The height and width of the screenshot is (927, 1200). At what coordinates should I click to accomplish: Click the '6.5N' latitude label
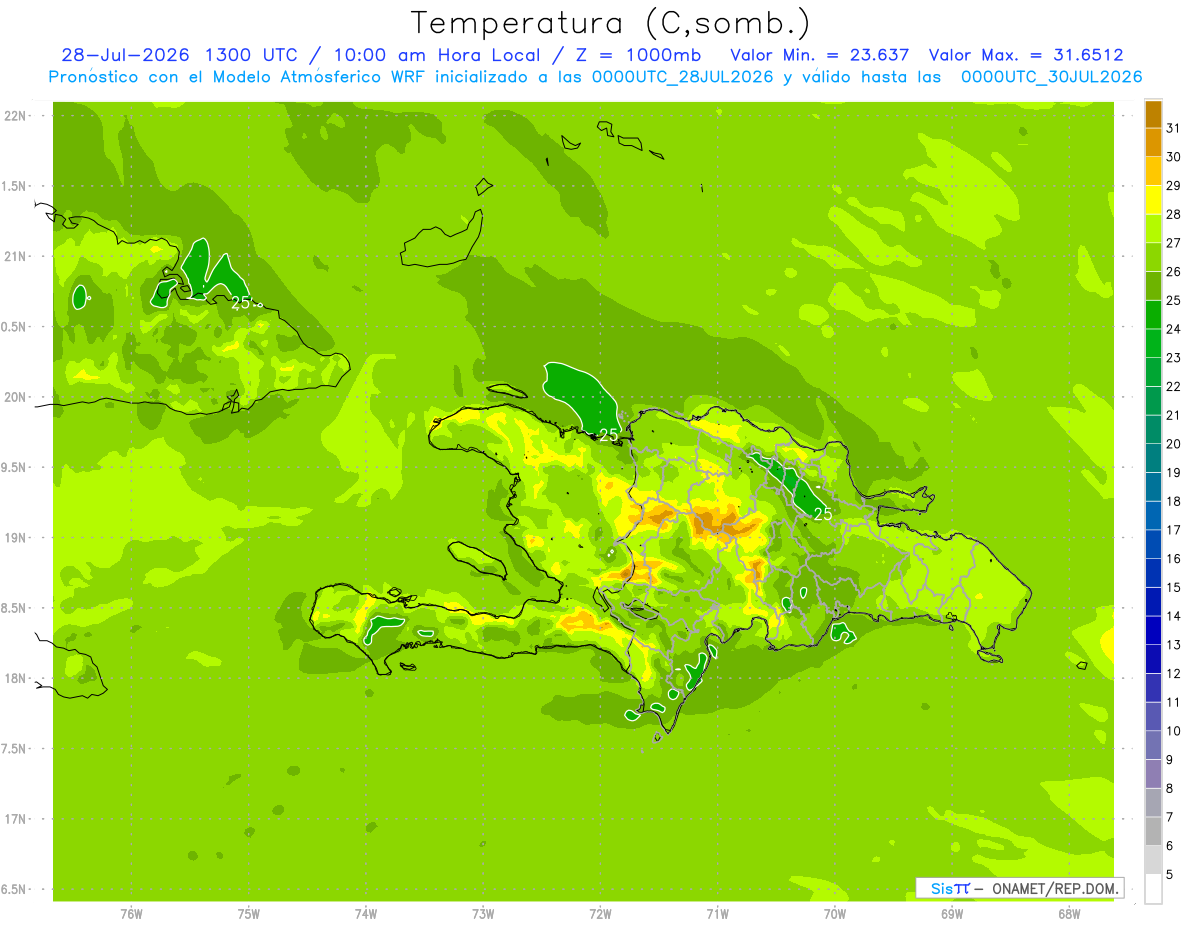tap(15, 890)
